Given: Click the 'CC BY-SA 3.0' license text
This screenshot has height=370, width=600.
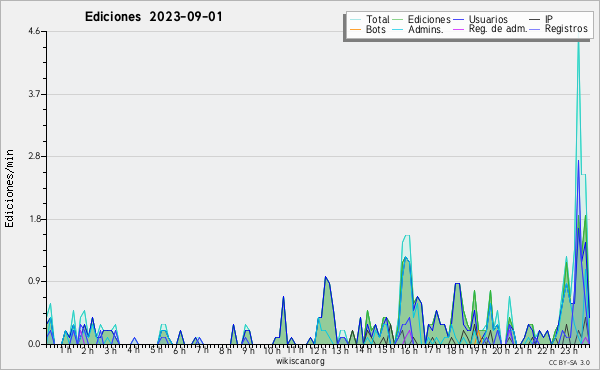Looking at the screenshot, I should click(x=569, y=362).
